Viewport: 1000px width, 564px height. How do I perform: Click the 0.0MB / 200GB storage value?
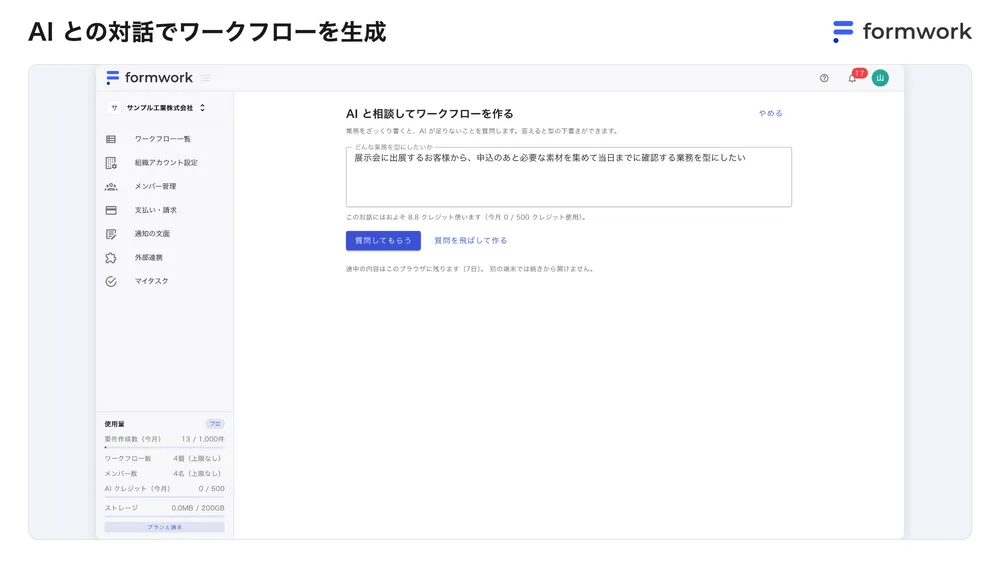[x=198, y=508]
